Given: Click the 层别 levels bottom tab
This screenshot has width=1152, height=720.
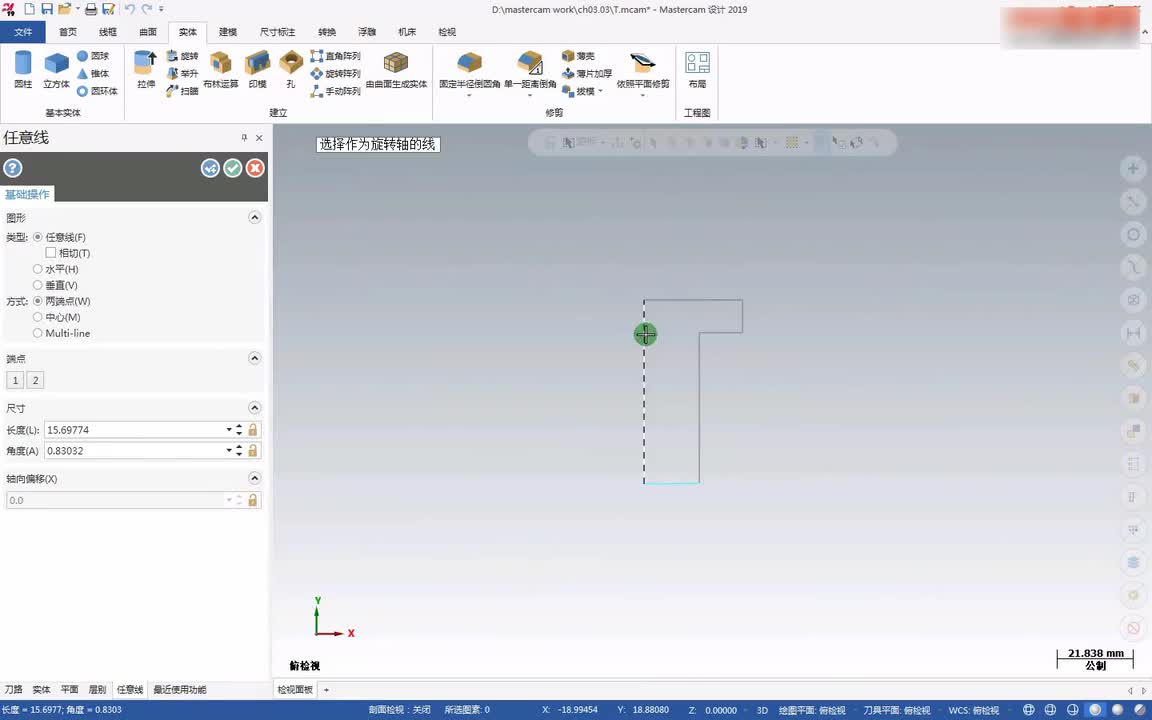Looking at the screenshot, I should (x=97, y=690).
